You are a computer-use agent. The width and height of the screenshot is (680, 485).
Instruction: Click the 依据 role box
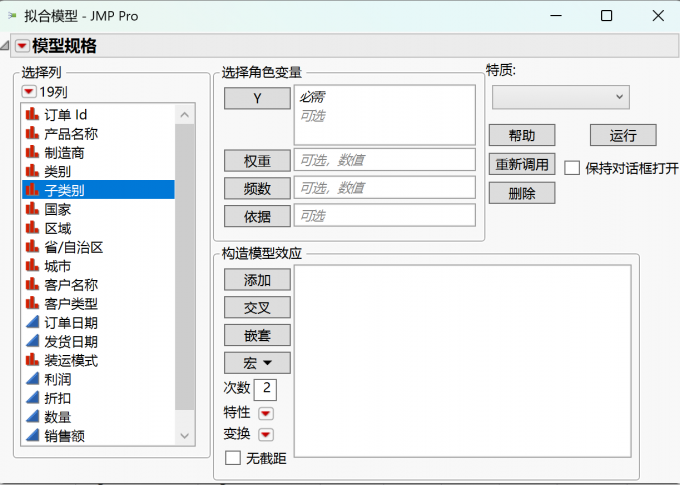(385, 216)
